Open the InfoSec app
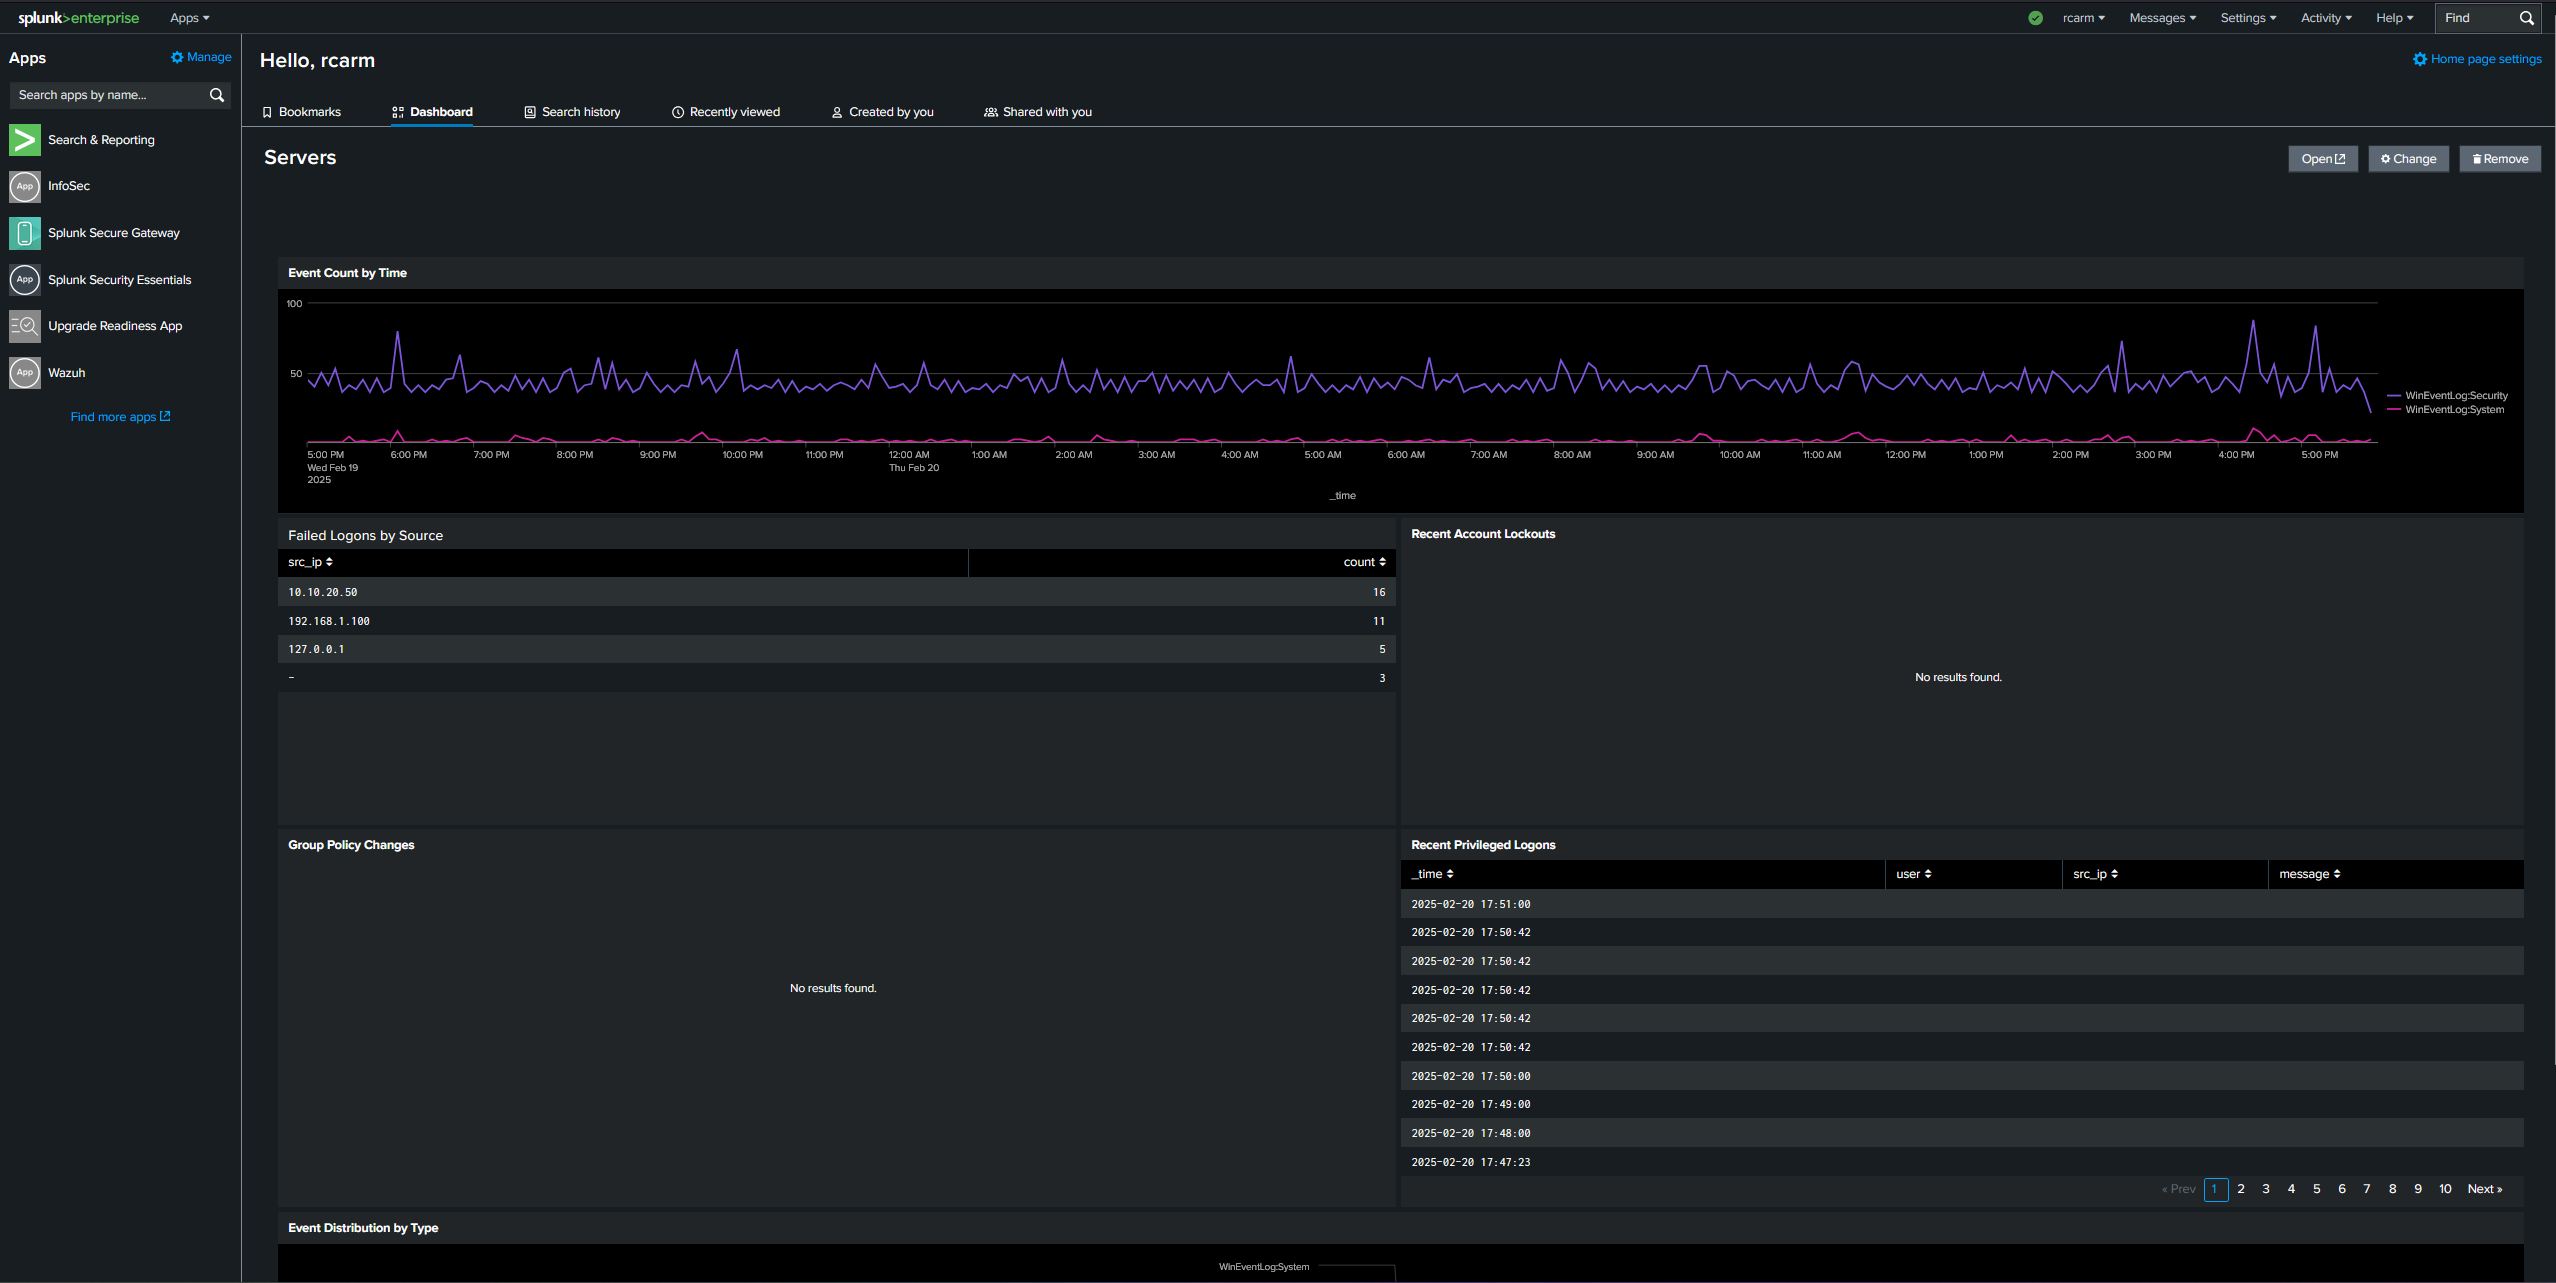The height and width of the screenshot is (1283, 2556). coord(75,186)
